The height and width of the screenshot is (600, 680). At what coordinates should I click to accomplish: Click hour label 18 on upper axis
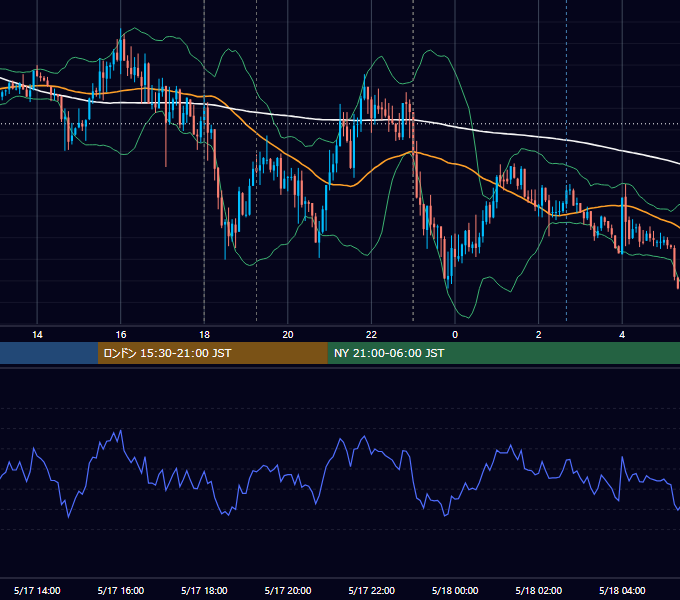point(204,335)
